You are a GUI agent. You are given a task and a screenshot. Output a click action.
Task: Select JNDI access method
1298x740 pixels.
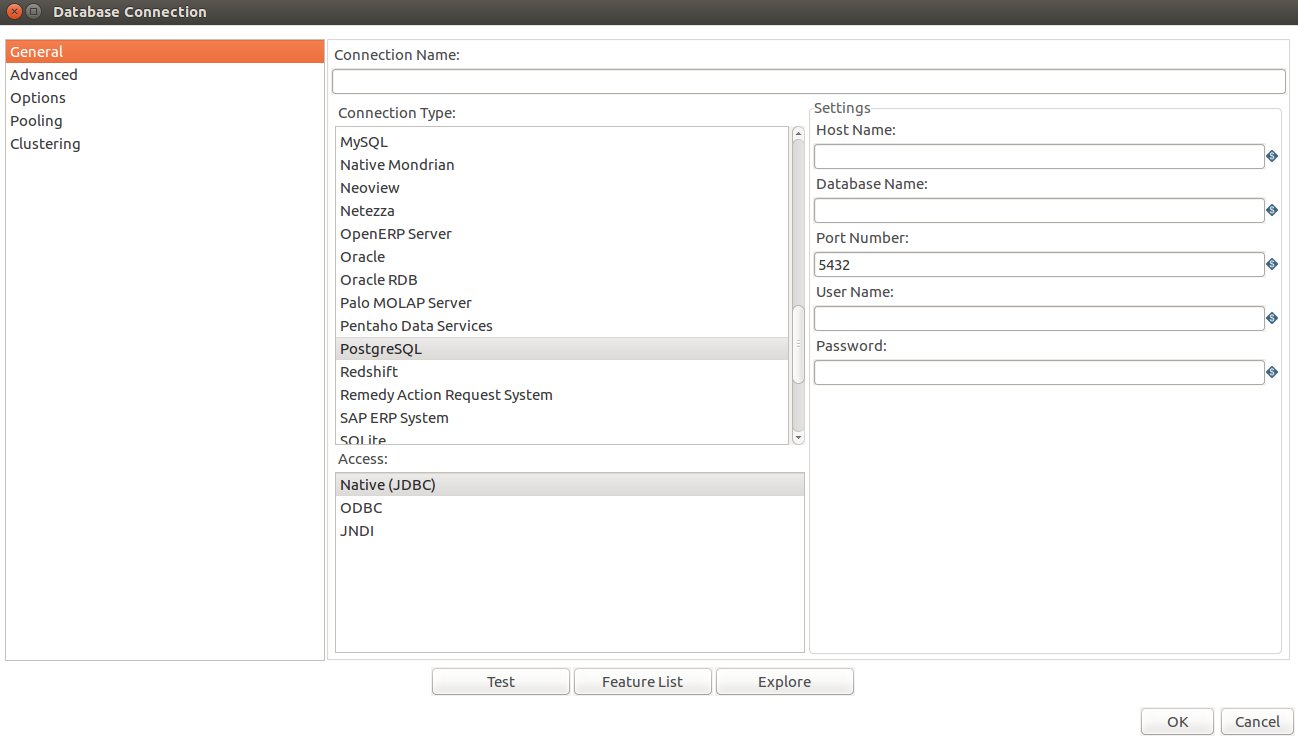[357, 531]
